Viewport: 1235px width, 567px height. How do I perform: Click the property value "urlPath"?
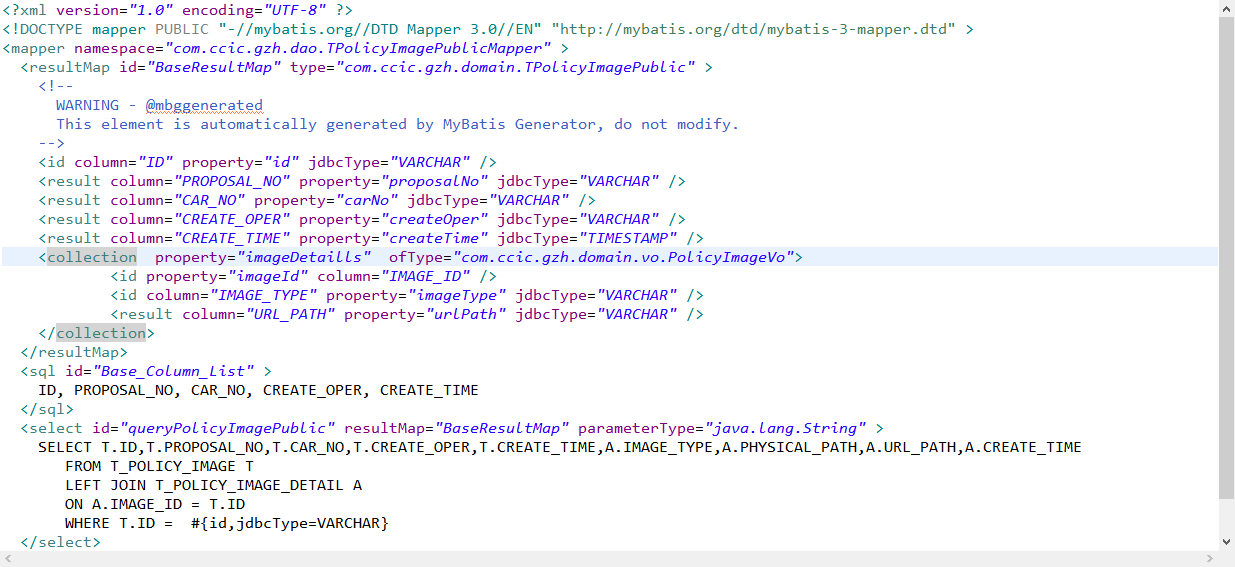(466, 314)
